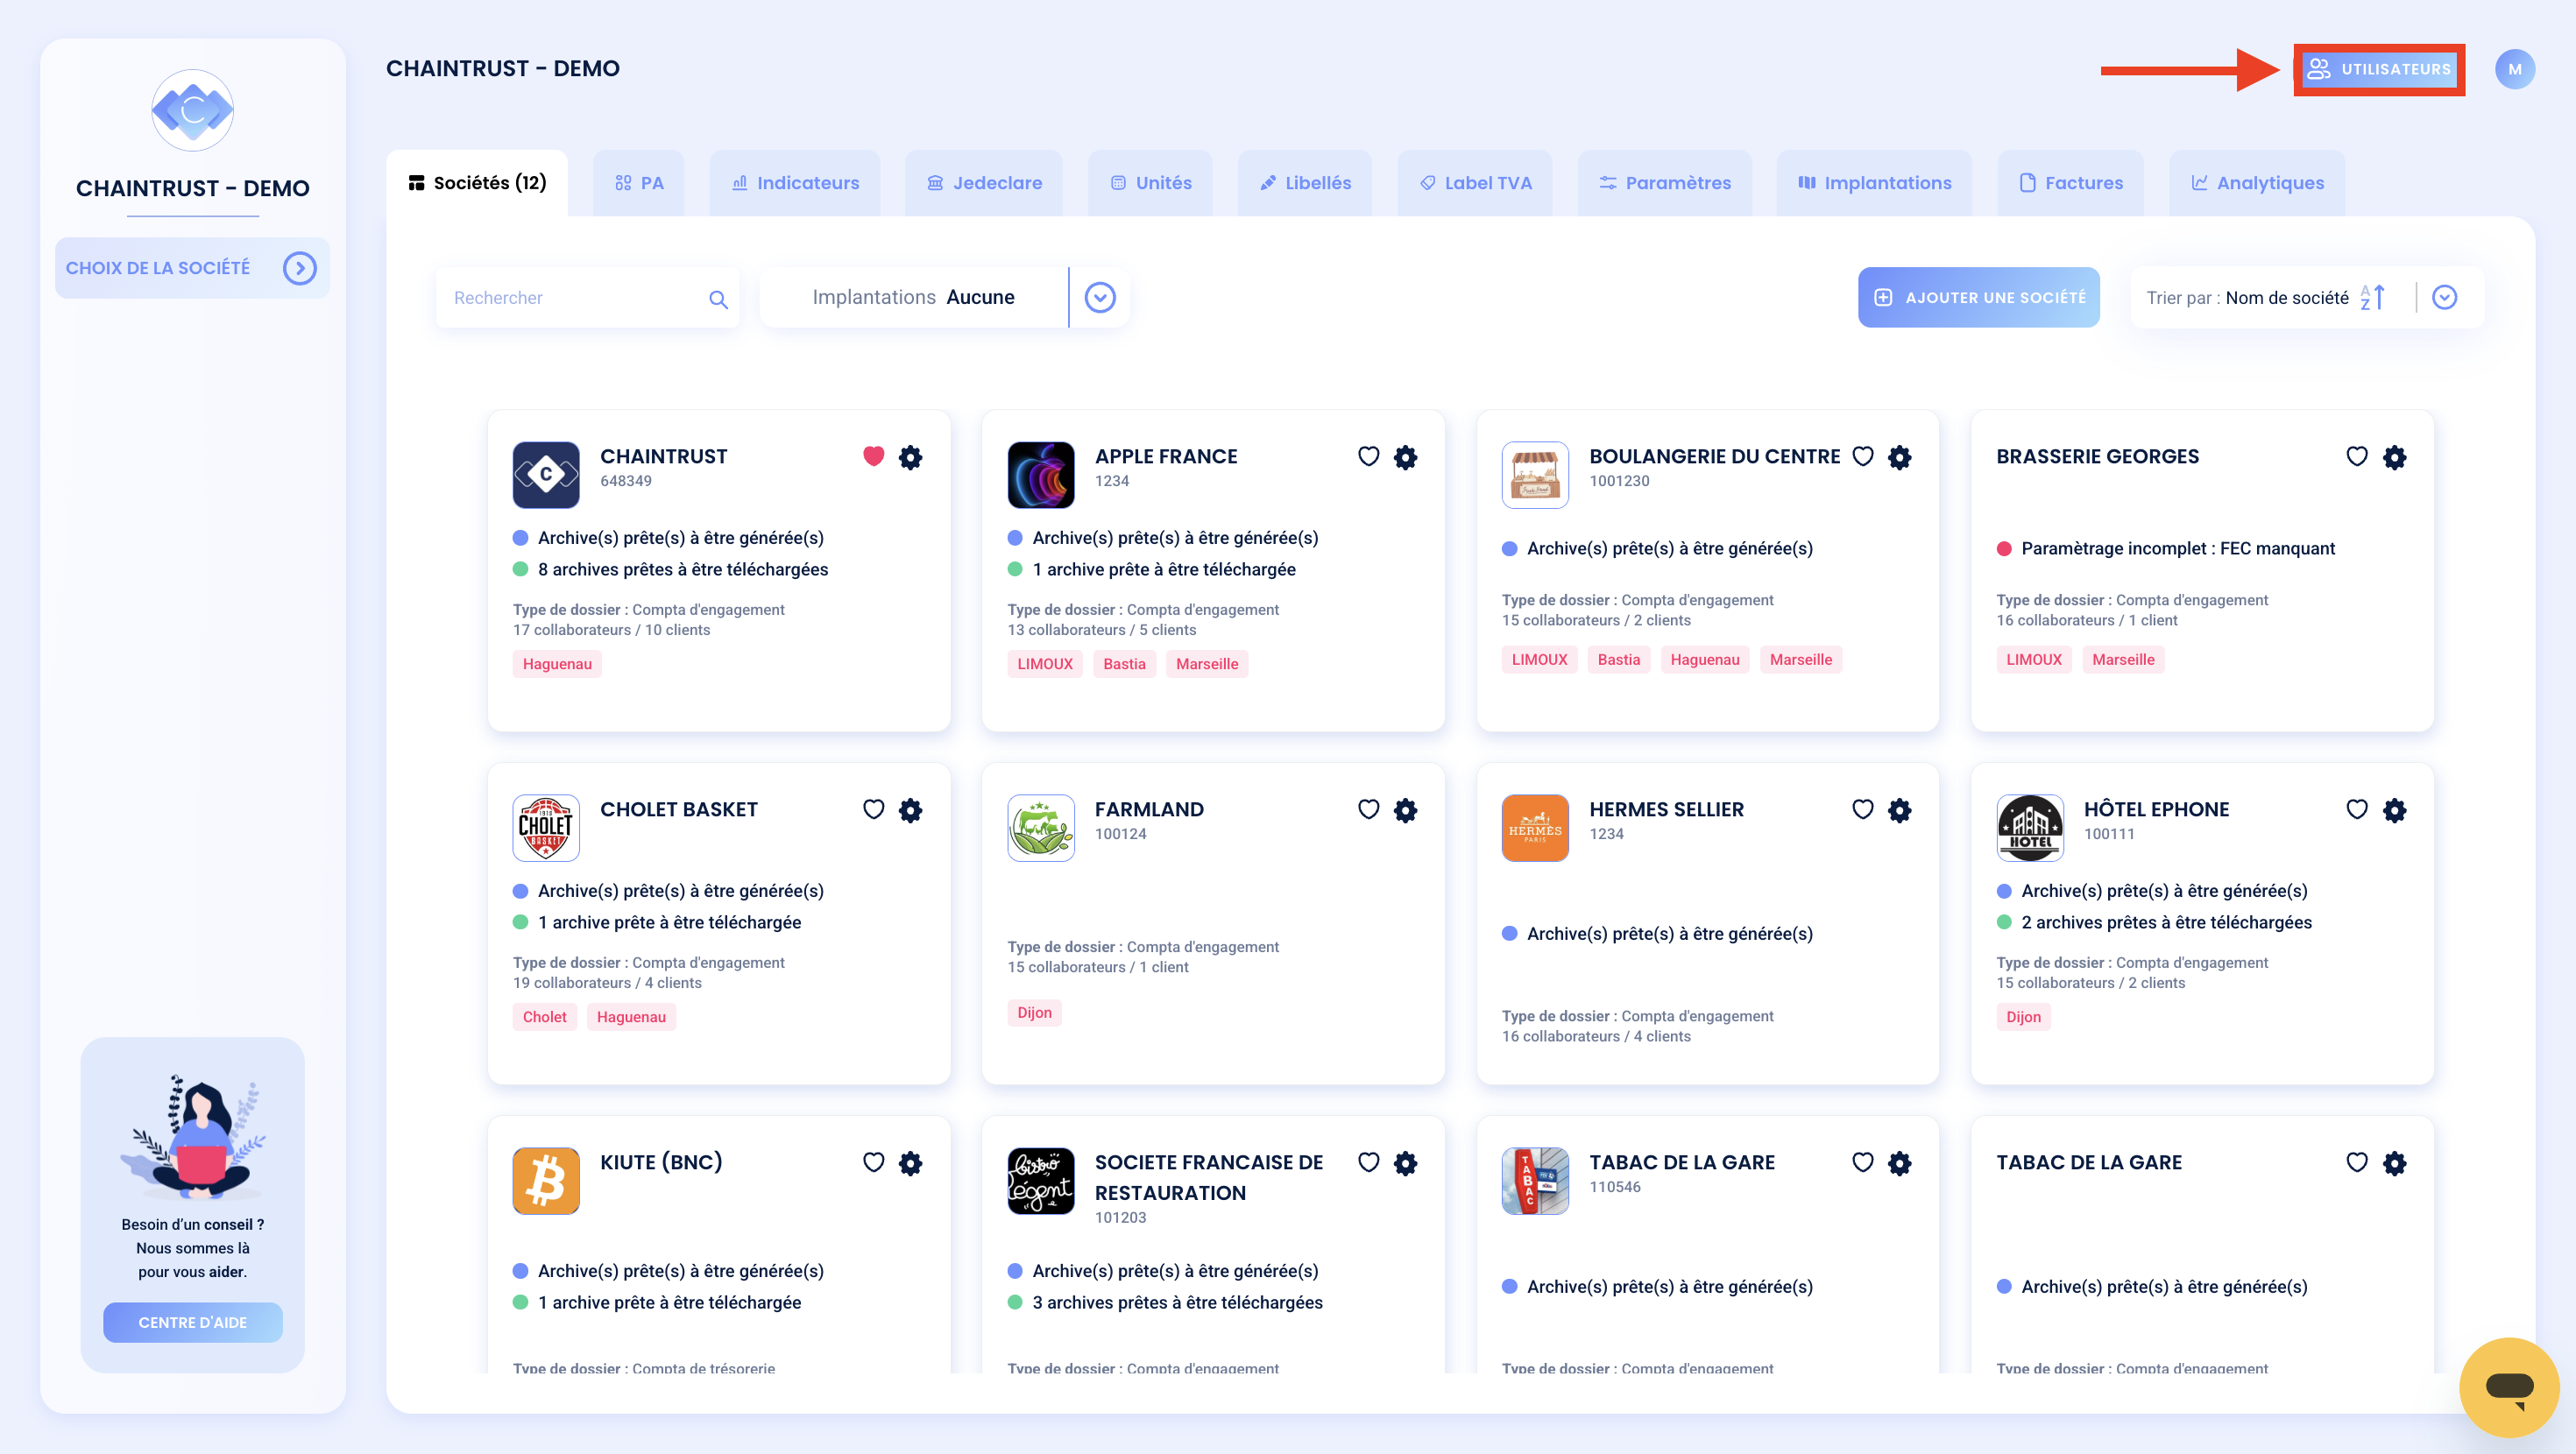
Task: Switch to the Libellés tab
Action: 1305,183
